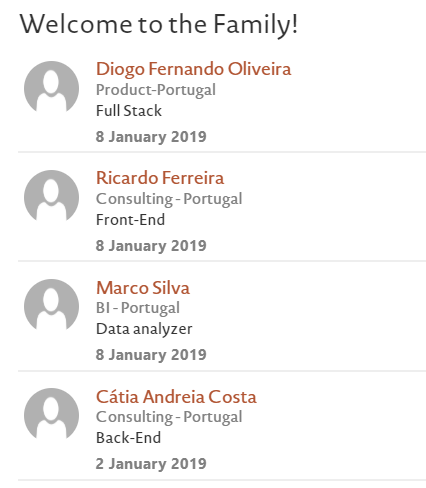Open Diogo Fernando Oliveira's profile link
The height and width of the screenshot is (488, 426).
pos(193,69)
